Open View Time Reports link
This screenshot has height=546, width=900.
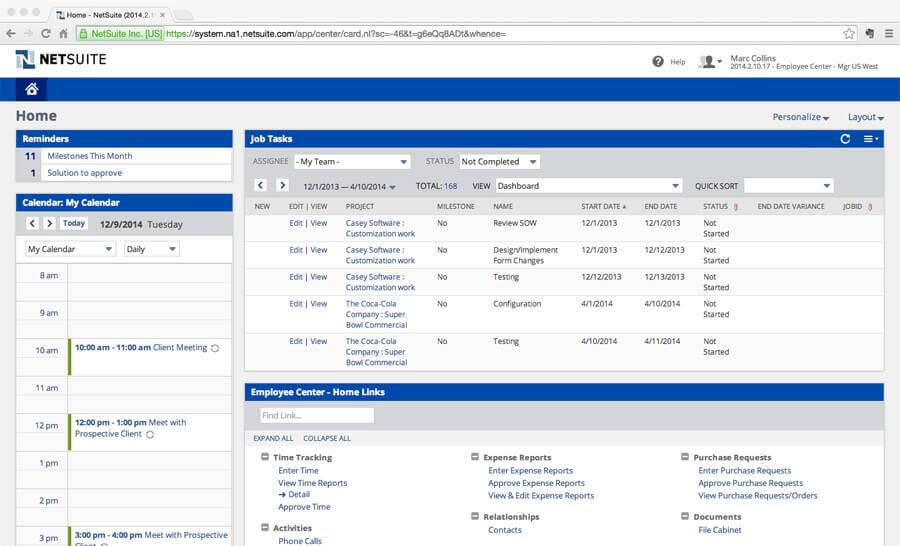(x=312, y=483)
